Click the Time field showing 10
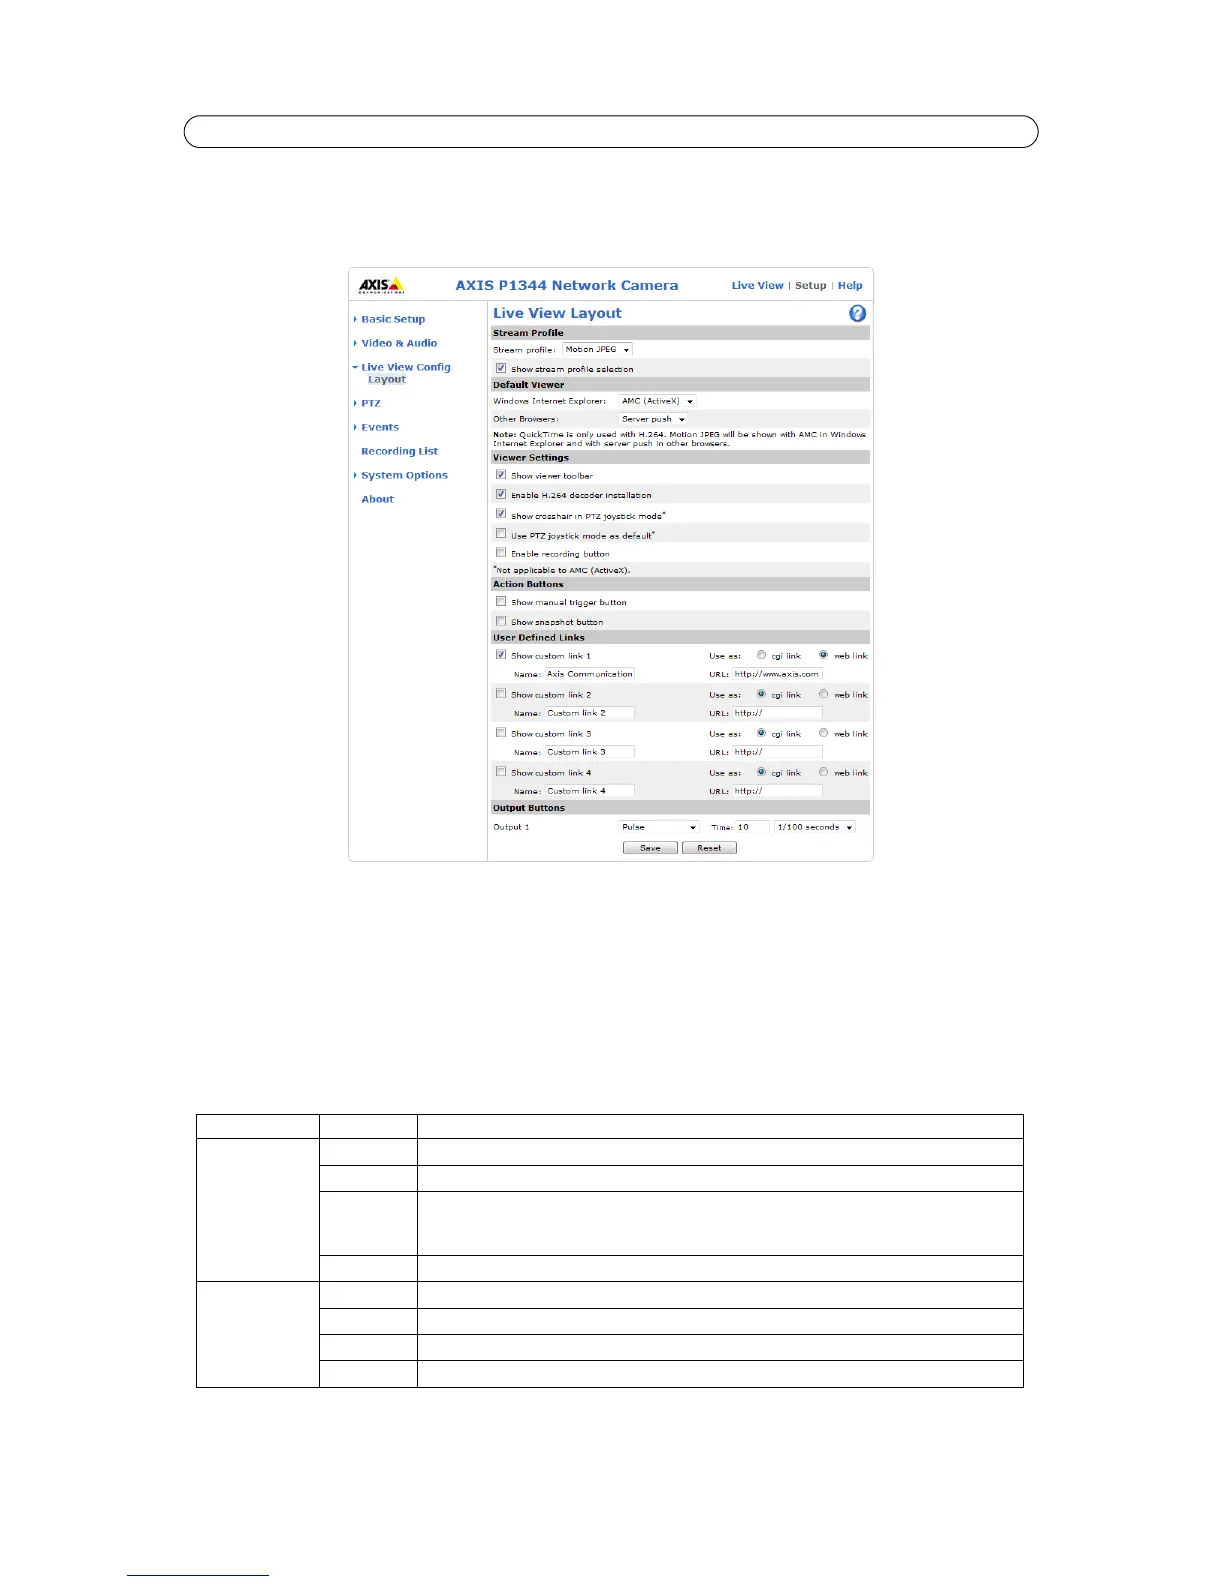Screen dimensions: 1224x1584 [752, 827]
